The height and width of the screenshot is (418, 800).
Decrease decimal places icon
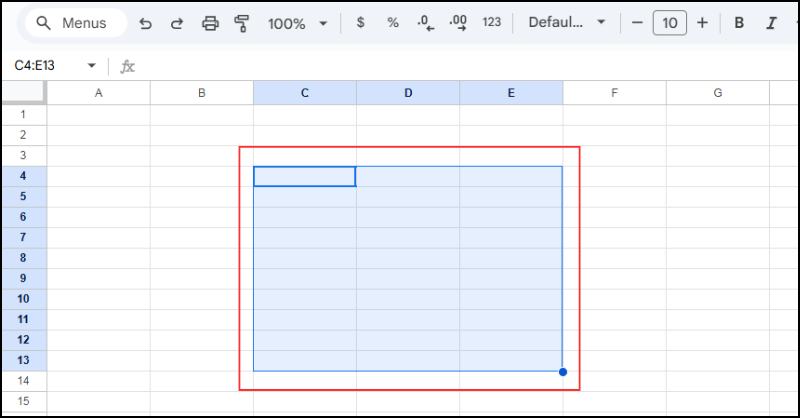coord(425,23)
